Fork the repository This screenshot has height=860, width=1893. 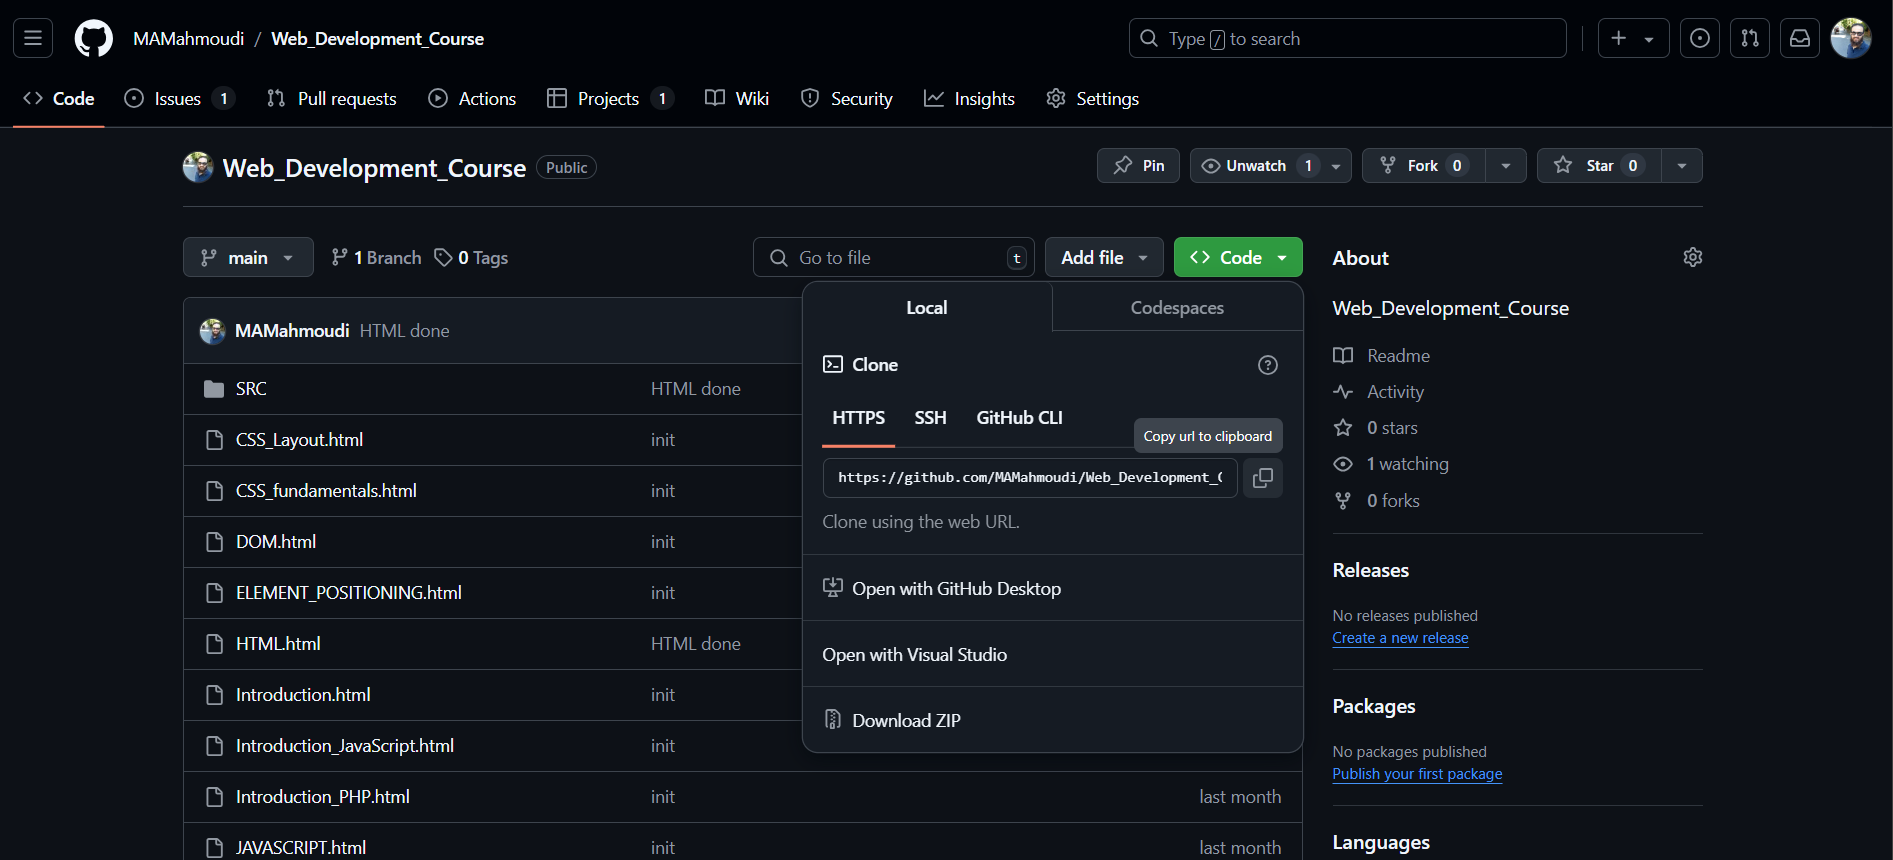1423,166
